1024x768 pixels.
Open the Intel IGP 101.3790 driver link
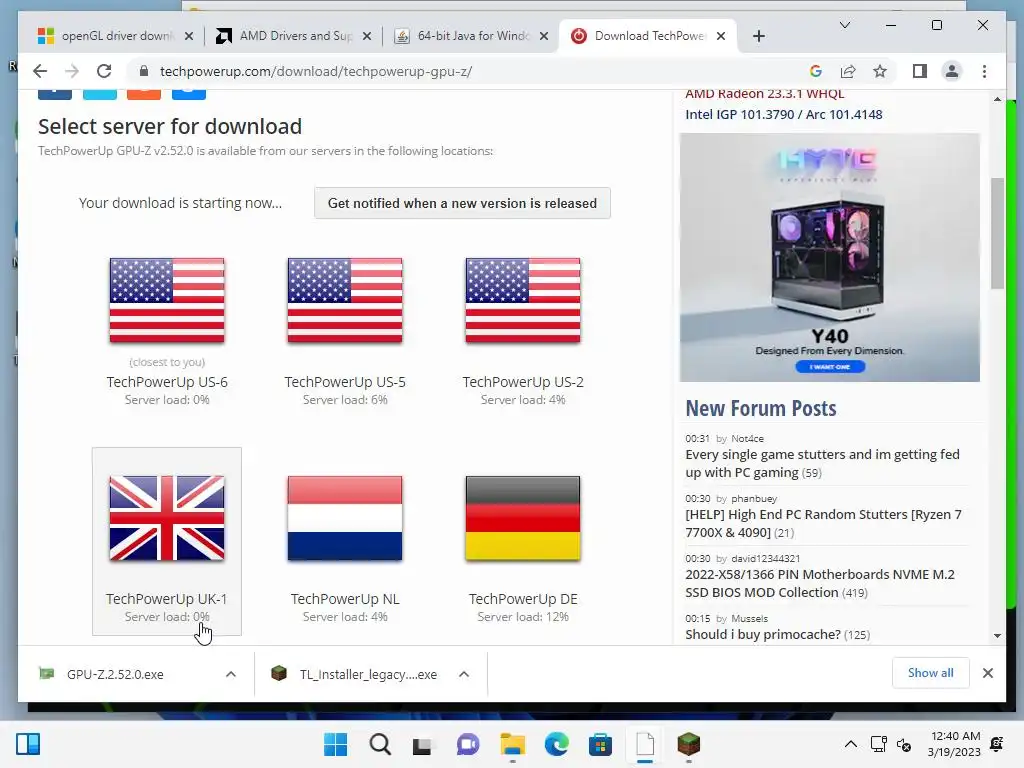coord(784,114)
